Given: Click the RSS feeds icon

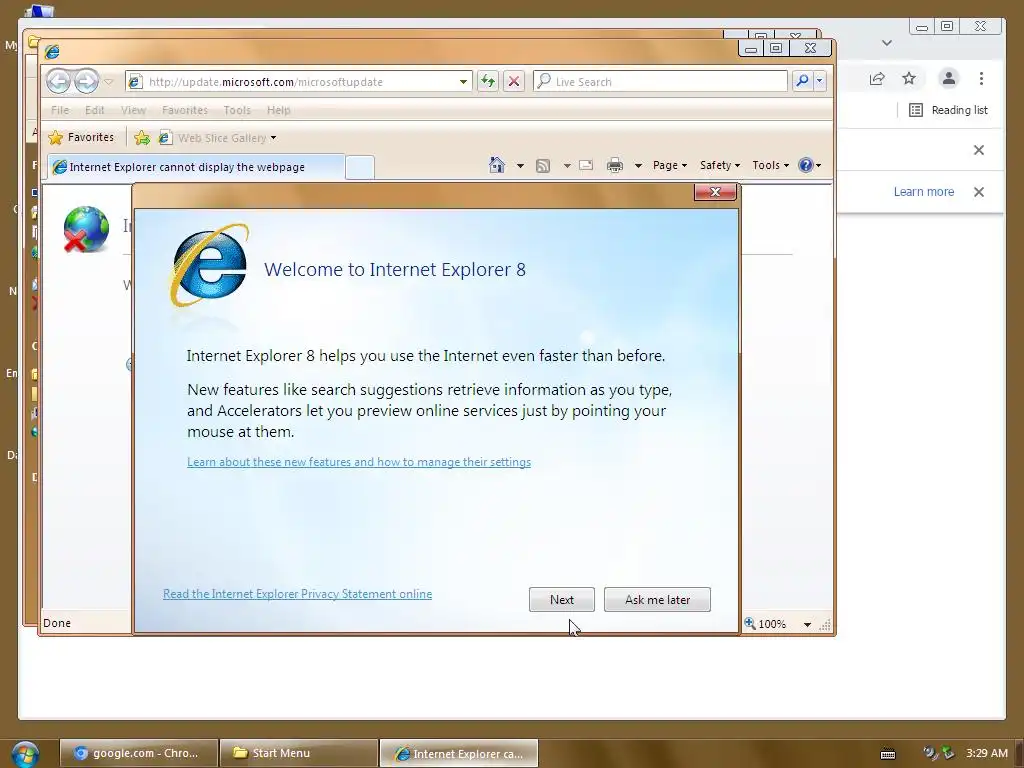Looking at the screenshot, I should pos(543,166).
